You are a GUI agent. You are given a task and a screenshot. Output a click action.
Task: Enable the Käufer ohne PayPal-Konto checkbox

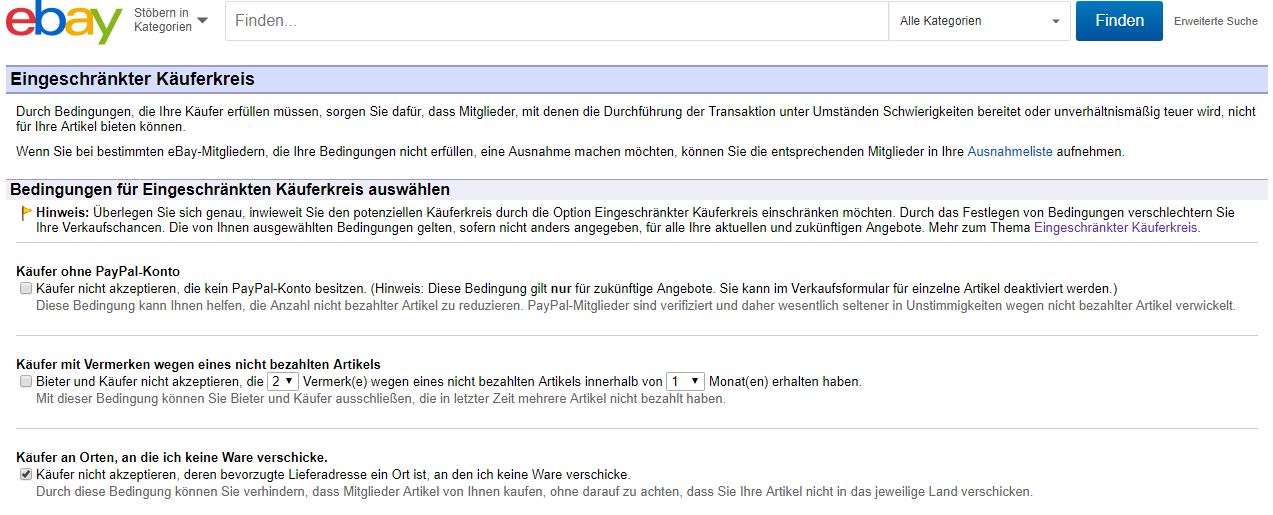point(25,288)
